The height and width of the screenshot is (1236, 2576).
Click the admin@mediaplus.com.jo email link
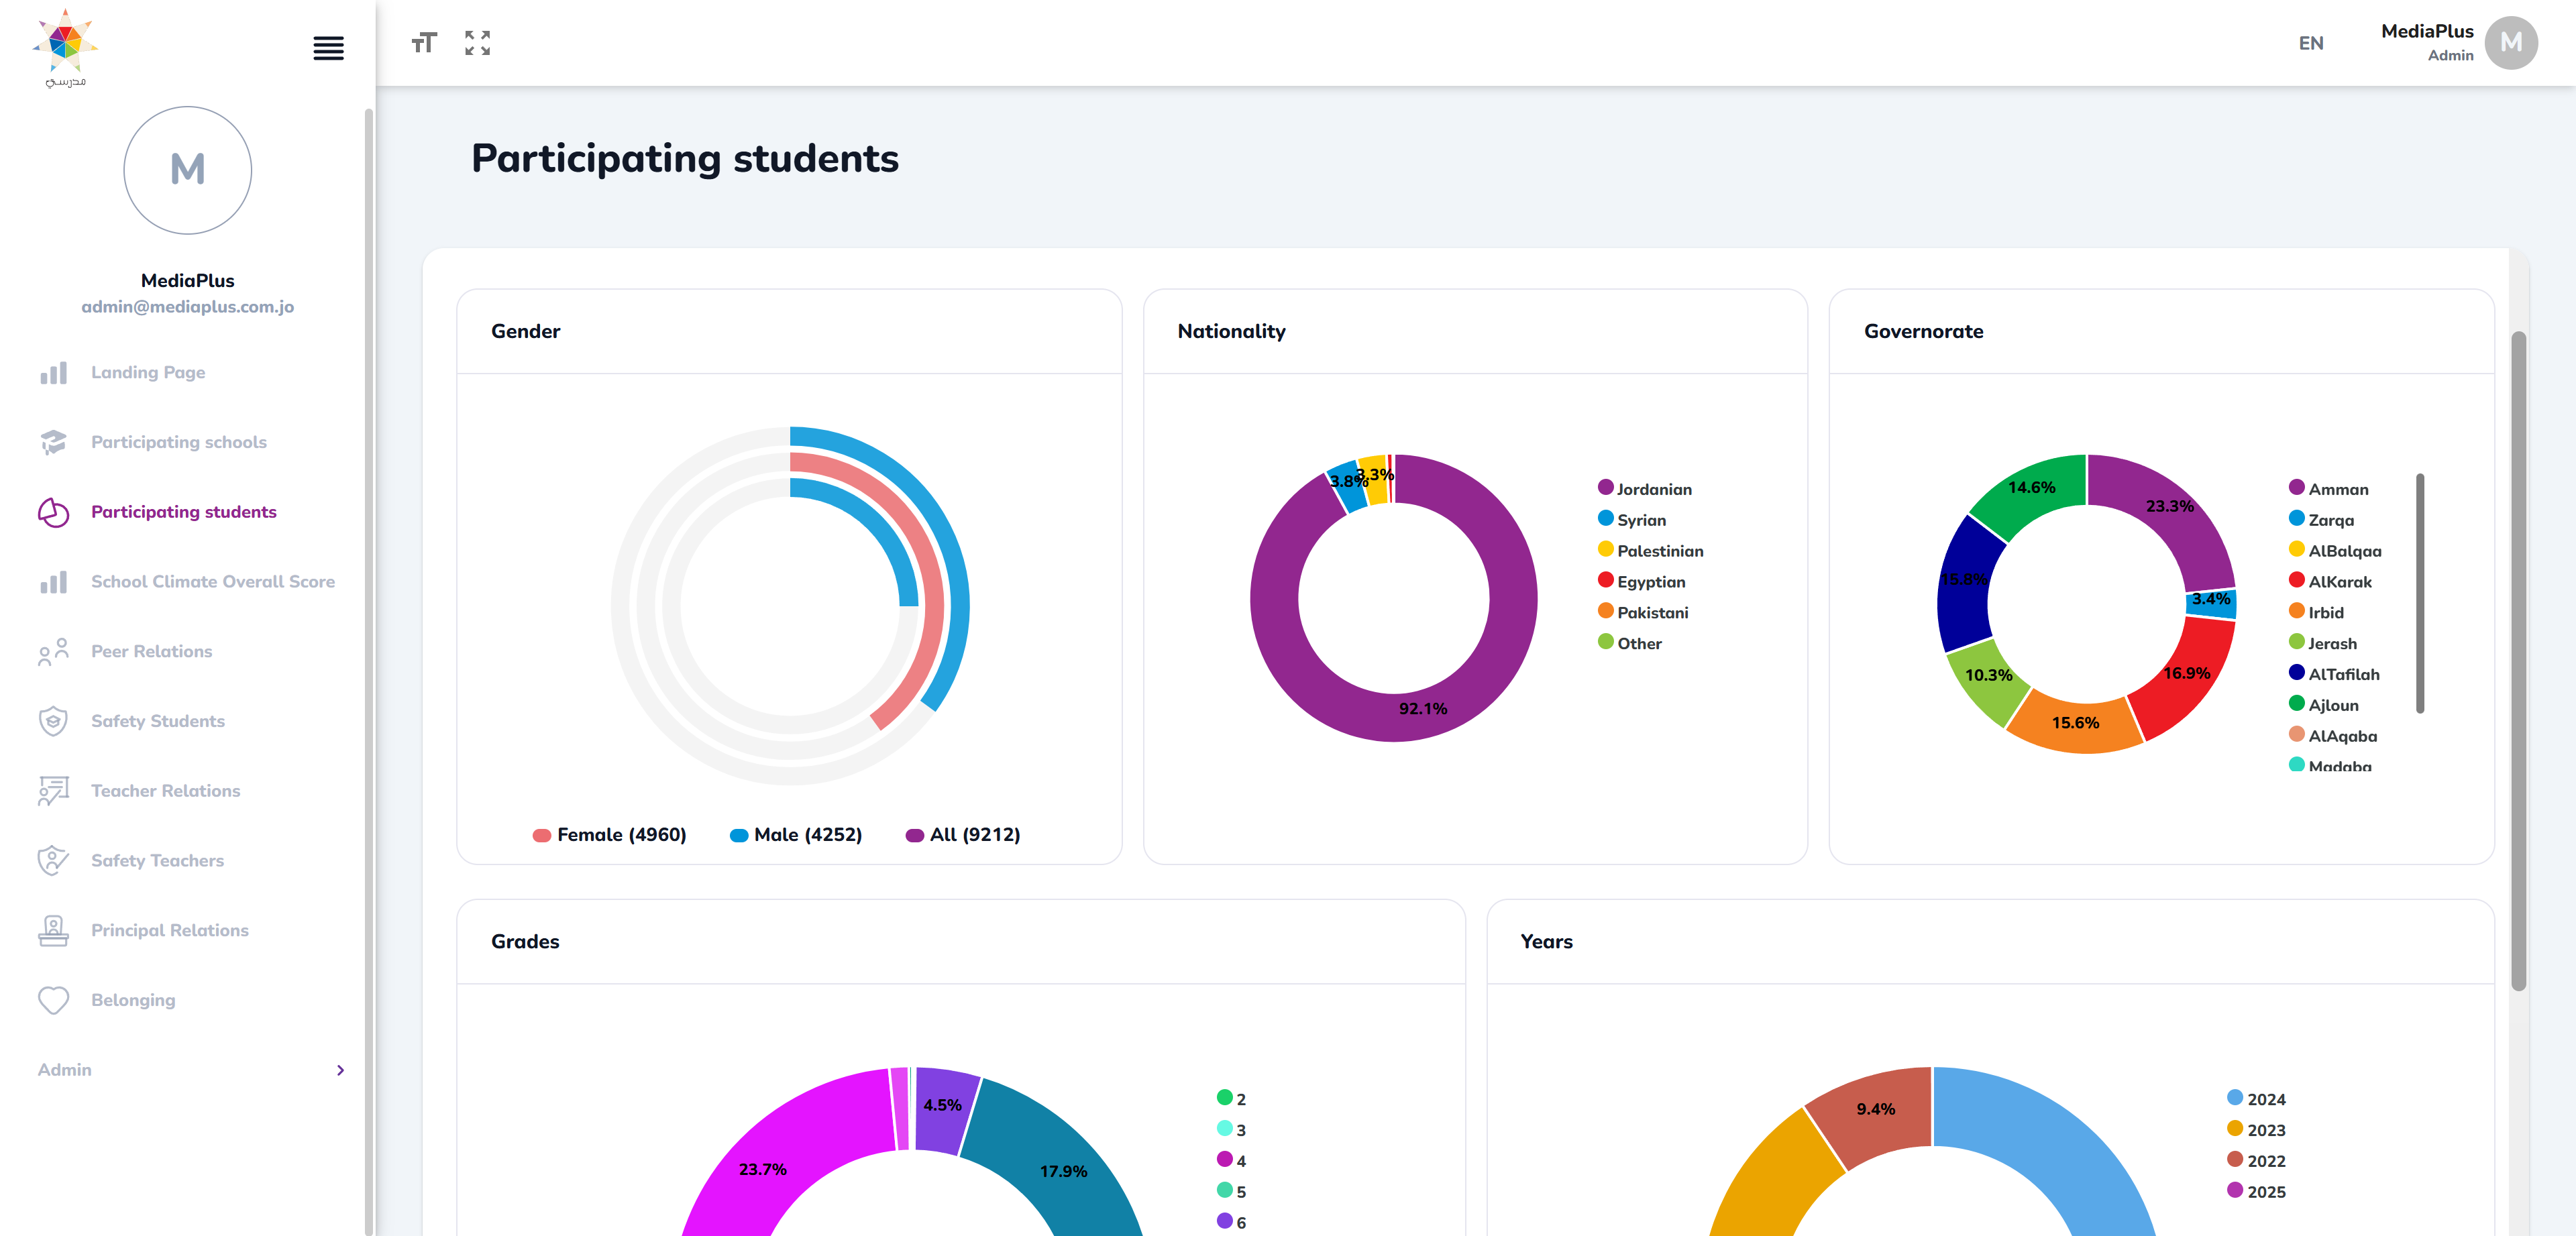(187, 307)
